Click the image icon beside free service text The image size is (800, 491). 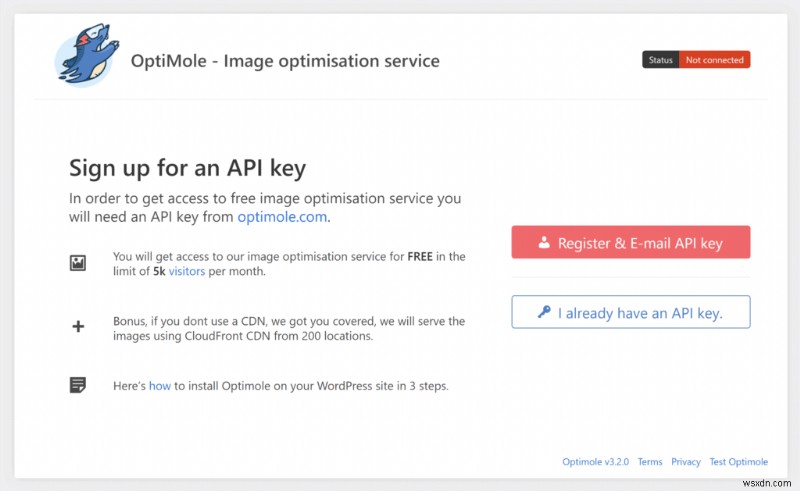coord(78,263)
